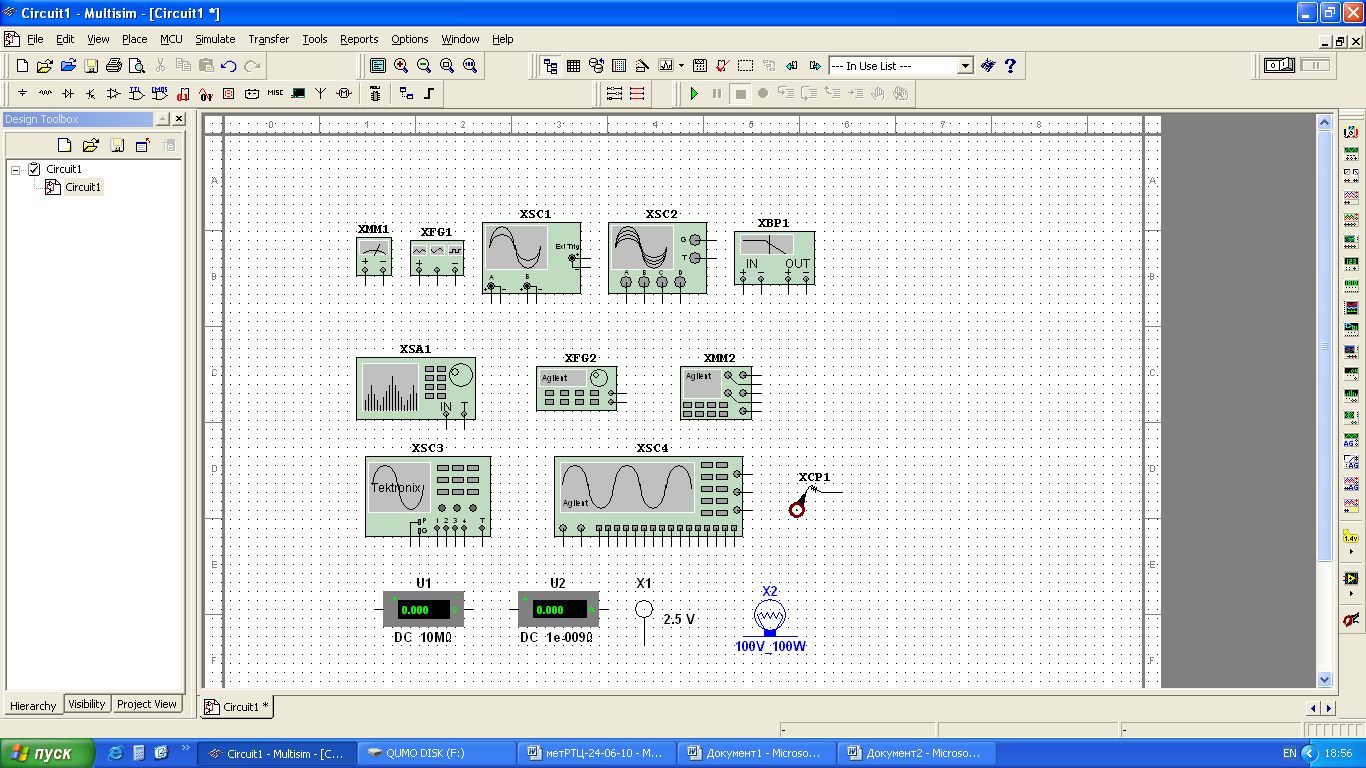Click the instruments toolbar oscilloscope icon

(1351, 198)
